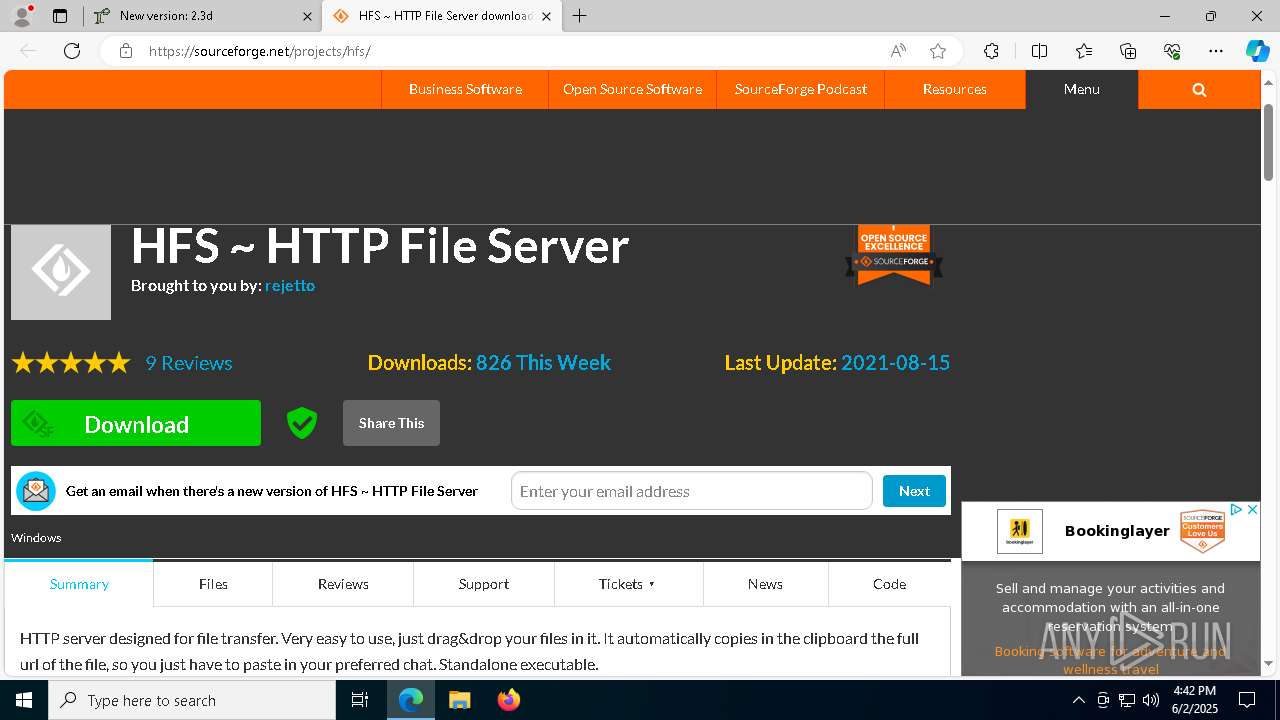Close the HFS HTTP File Server tab
Screen dimensions: 1280x720
point(546,16)
